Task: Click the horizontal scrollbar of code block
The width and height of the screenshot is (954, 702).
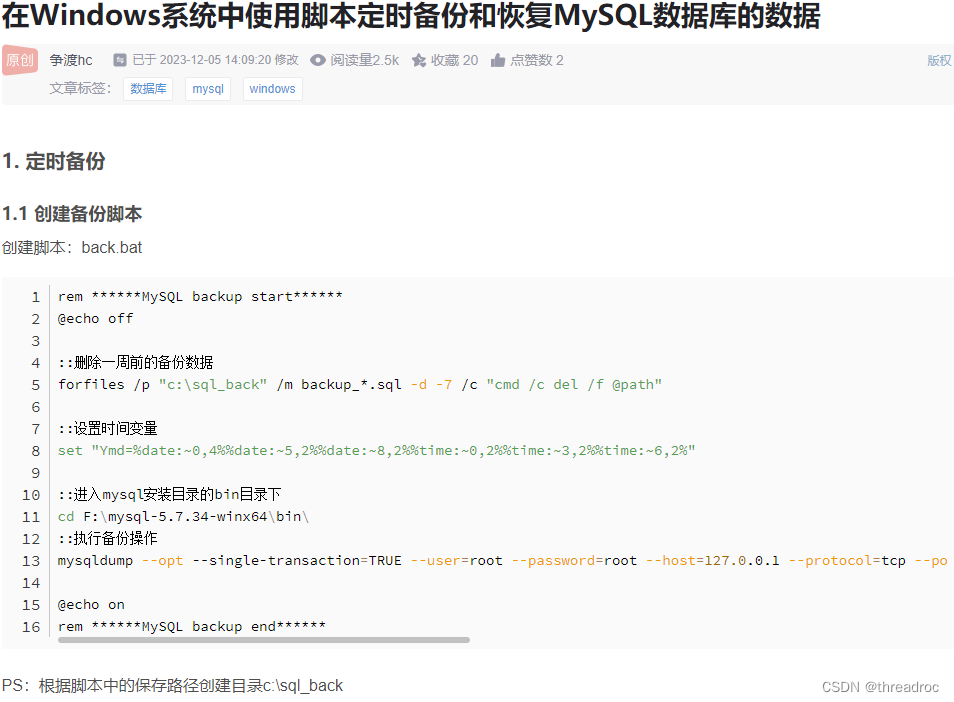Action: click(263, 639)
